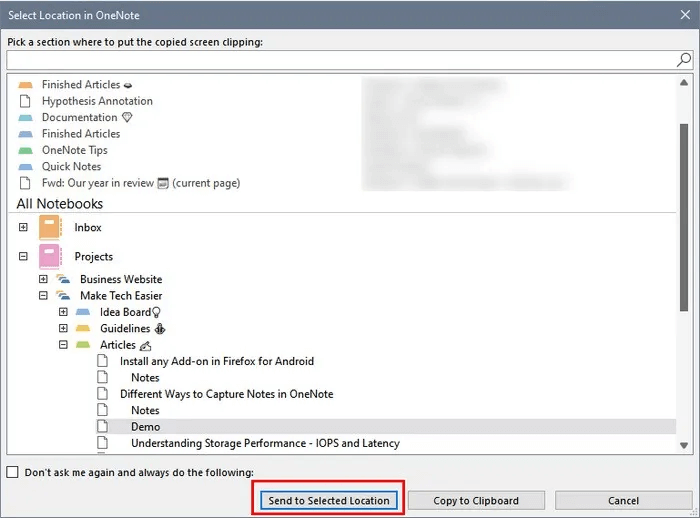The height and width of the screenshot is (518, 700).
Task: Collapse the Articles section
Action: pos(63,345)
